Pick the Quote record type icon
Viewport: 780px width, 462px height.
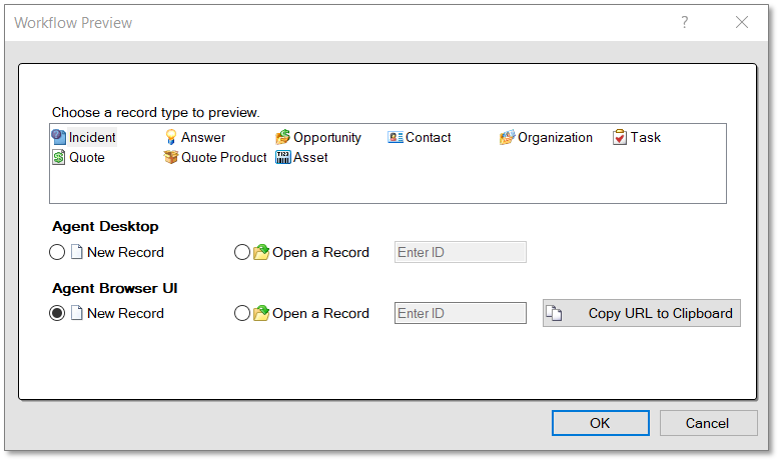click(59, 158)
